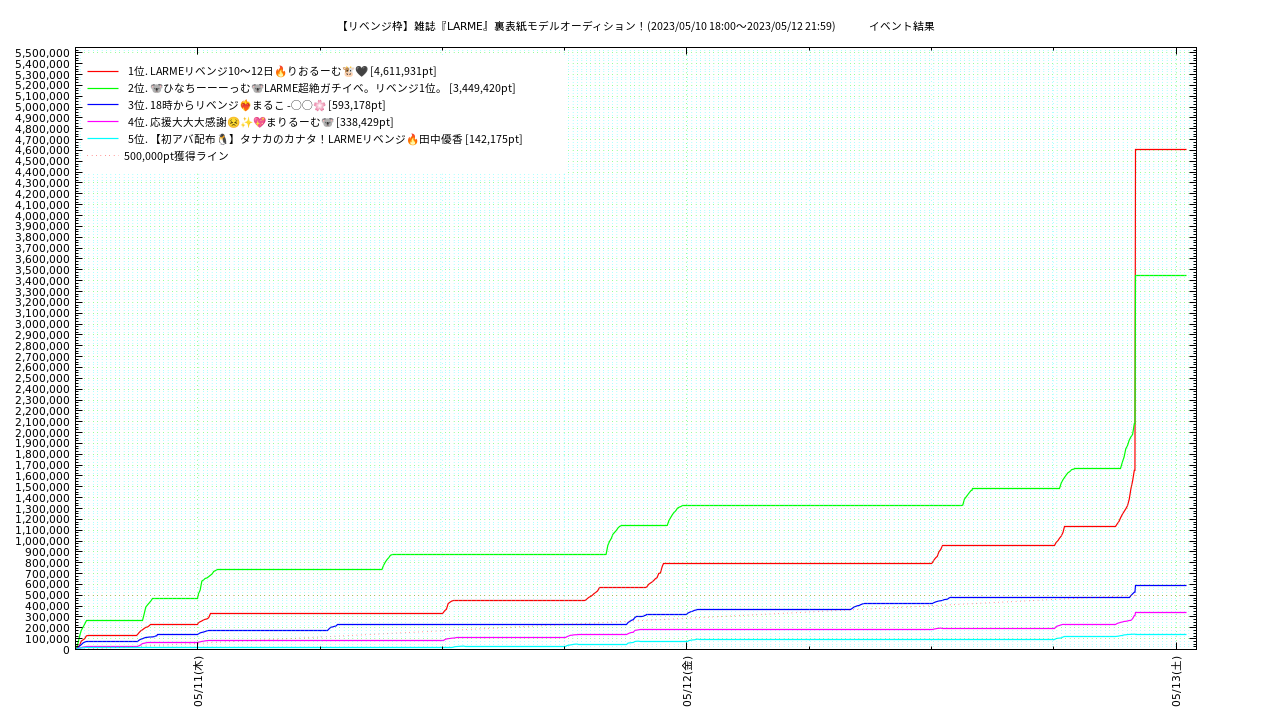The width and height of the screenshot is (1280, 720).
Task: Click the heart-on-fire emoji in the 3rd place legend
Action: pyautogui.click(x=245, y=106)
